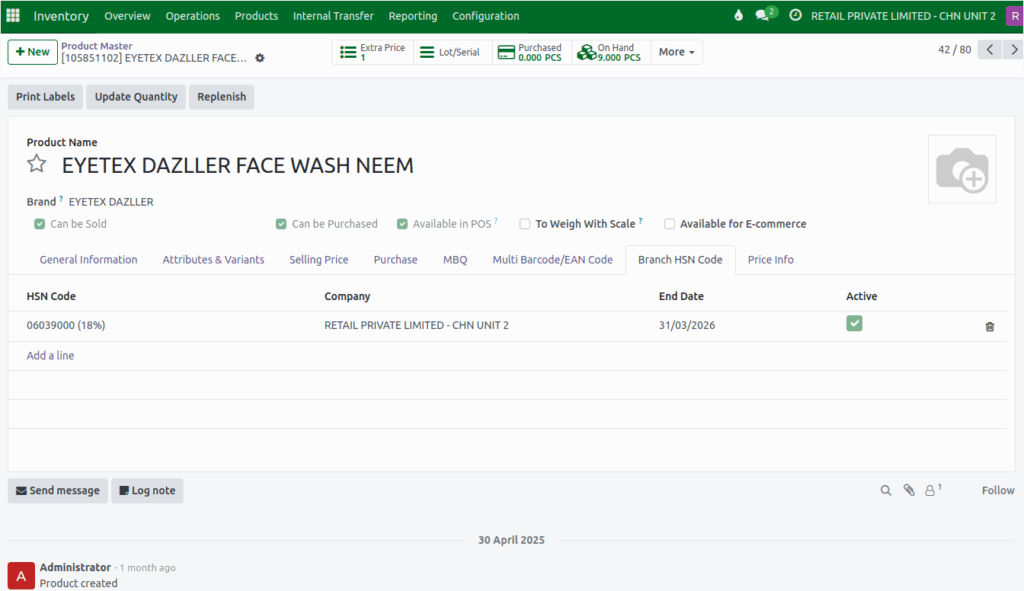Click Add a line under HSN Code
Viewport: 1024px width, 591px height.
50,355
